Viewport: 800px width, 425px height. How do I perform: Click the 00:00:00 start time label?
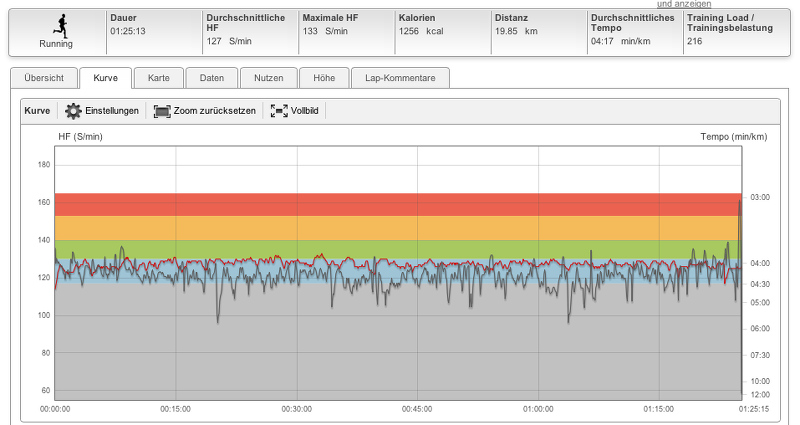pos(55,409)
